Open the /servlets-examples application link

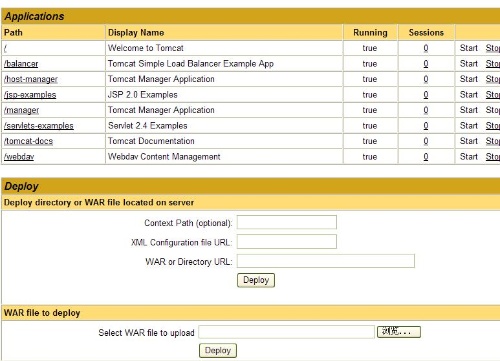[x=39, y=126]
